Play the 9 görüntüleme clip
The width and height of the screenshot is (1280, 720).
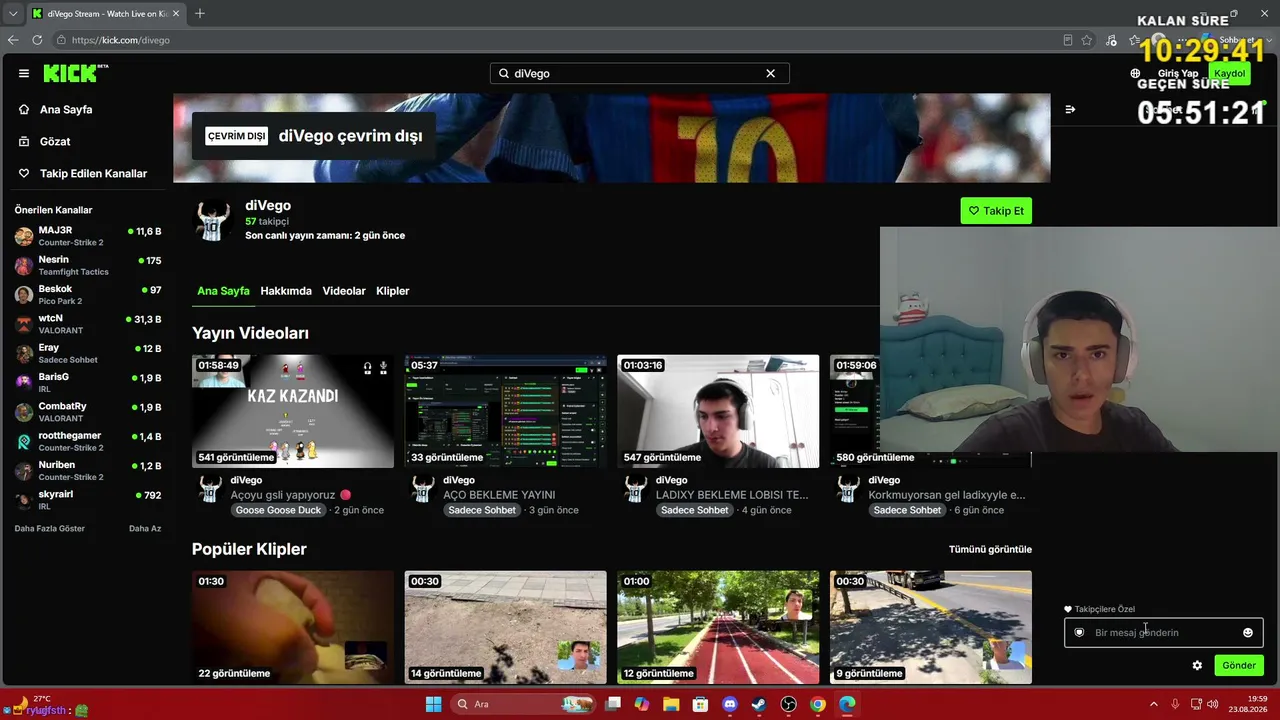pos(931,627)
